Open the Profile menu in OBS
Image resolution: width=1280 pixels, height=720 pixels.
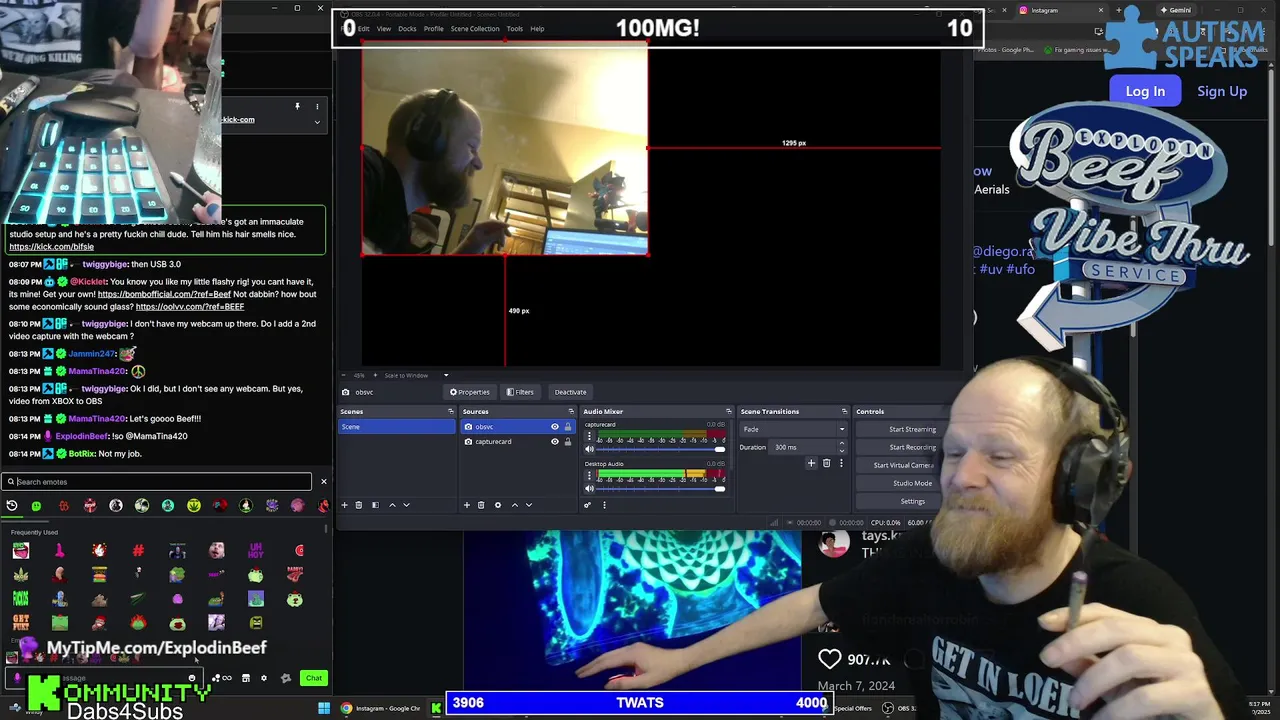pyautogui.click(x=433, y=28)
